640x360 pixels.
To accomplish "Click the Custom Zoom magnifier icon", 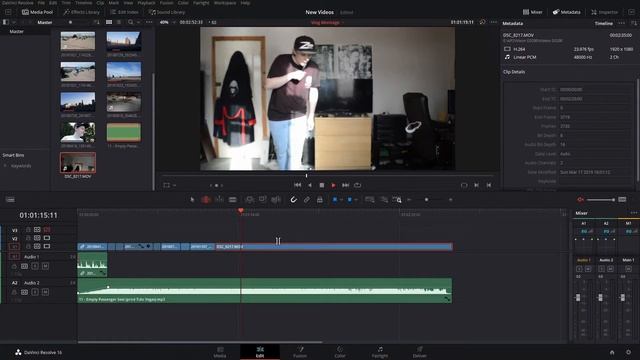I will [397, 200].
